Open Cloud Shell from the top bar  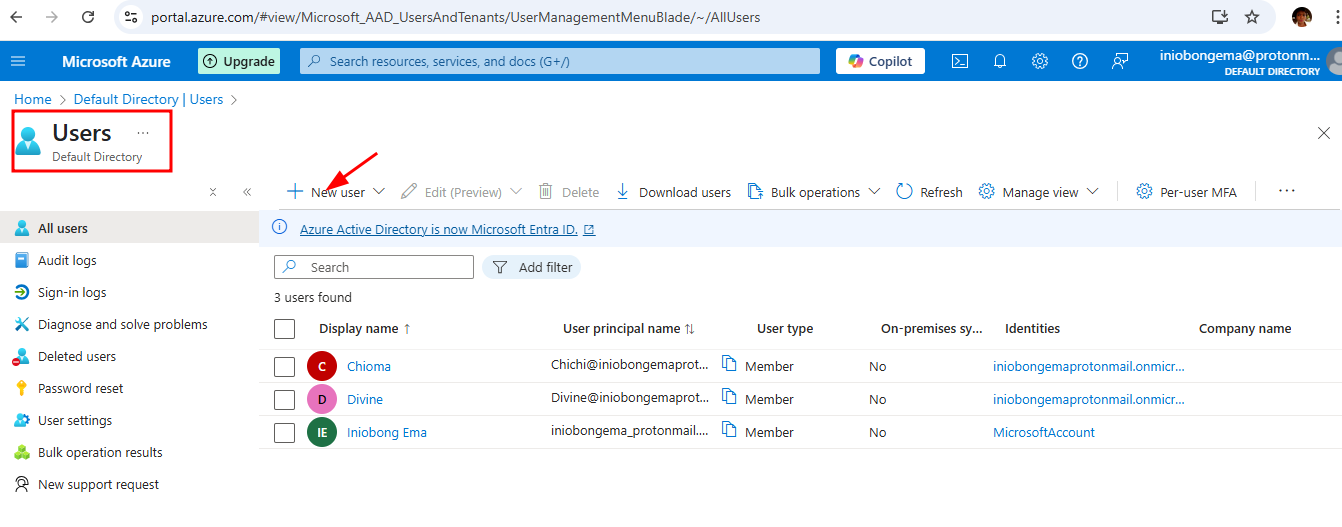pyautogui.click(x=959, y=61)
